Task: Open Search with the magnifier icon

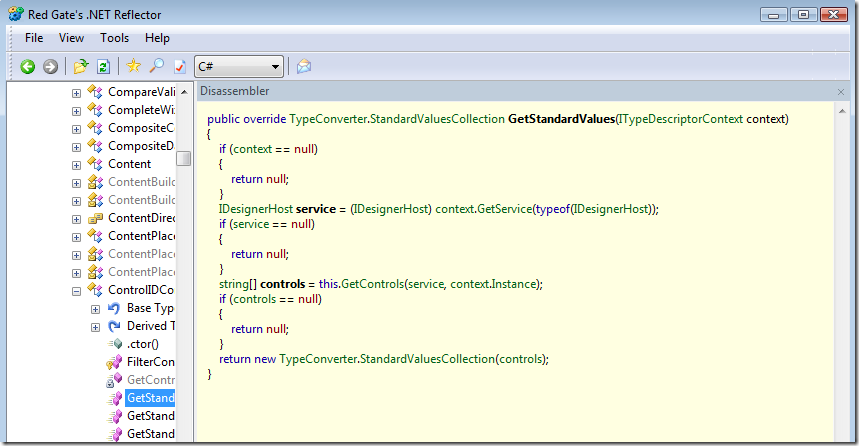Action: [x=157, y=66]
